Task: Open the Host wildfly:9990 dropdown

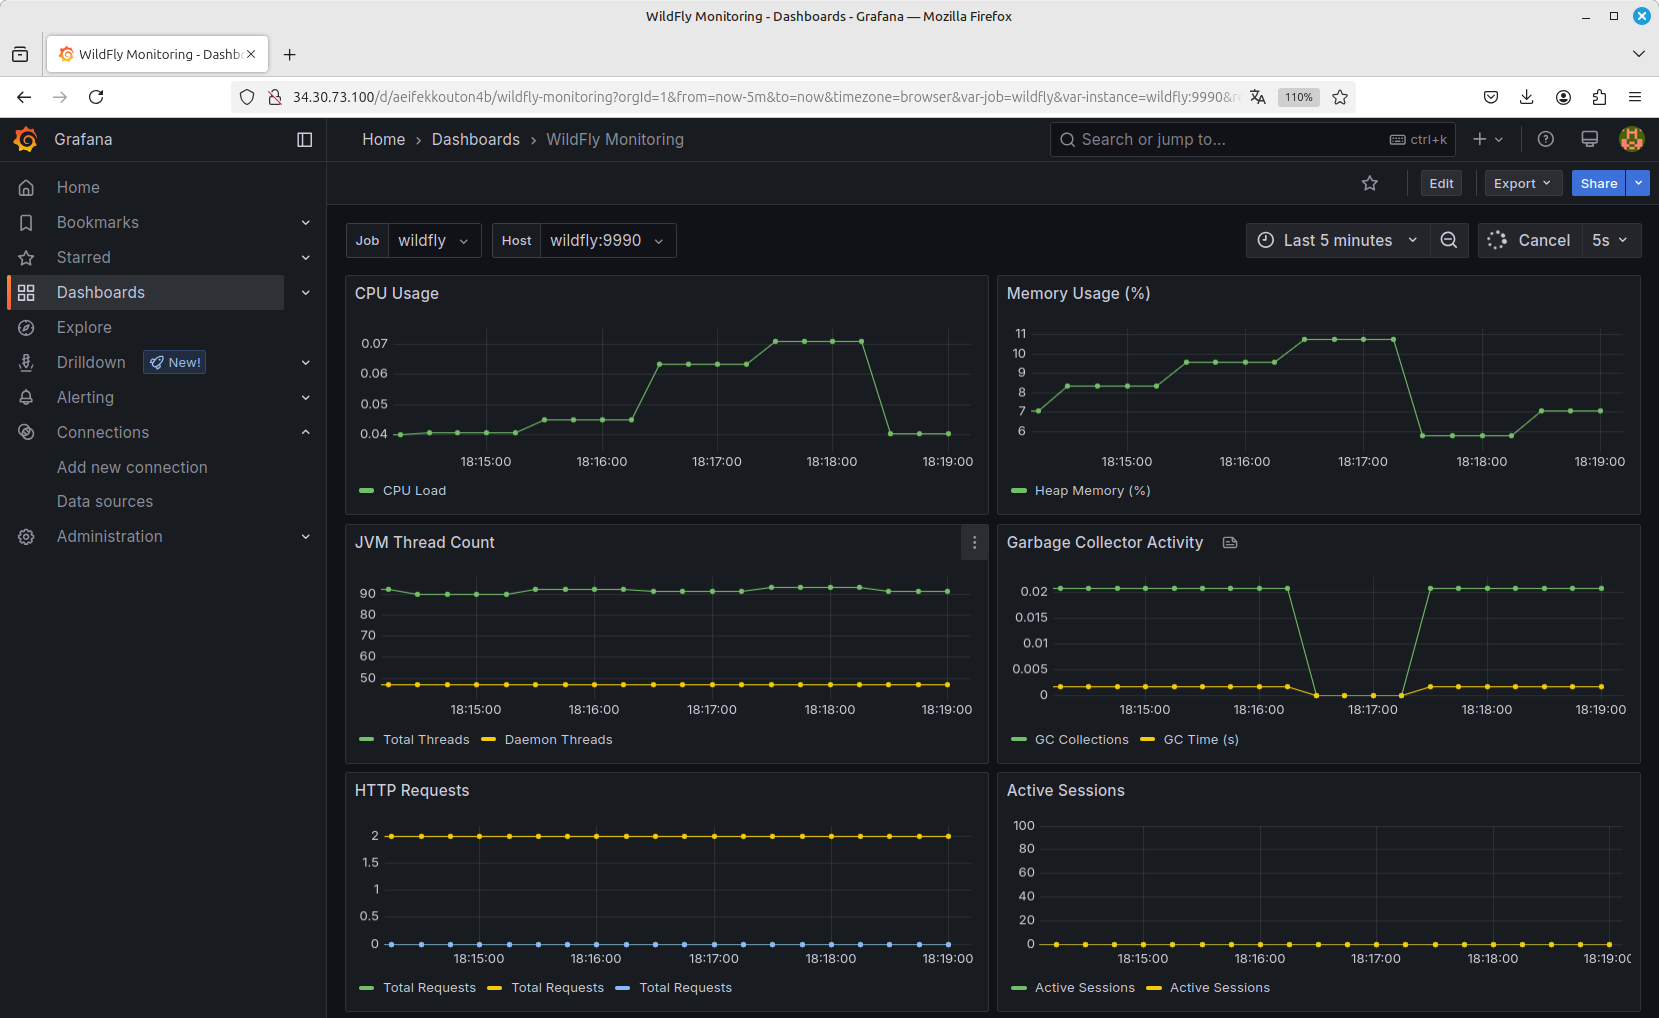Action: (x=606, y=241)
